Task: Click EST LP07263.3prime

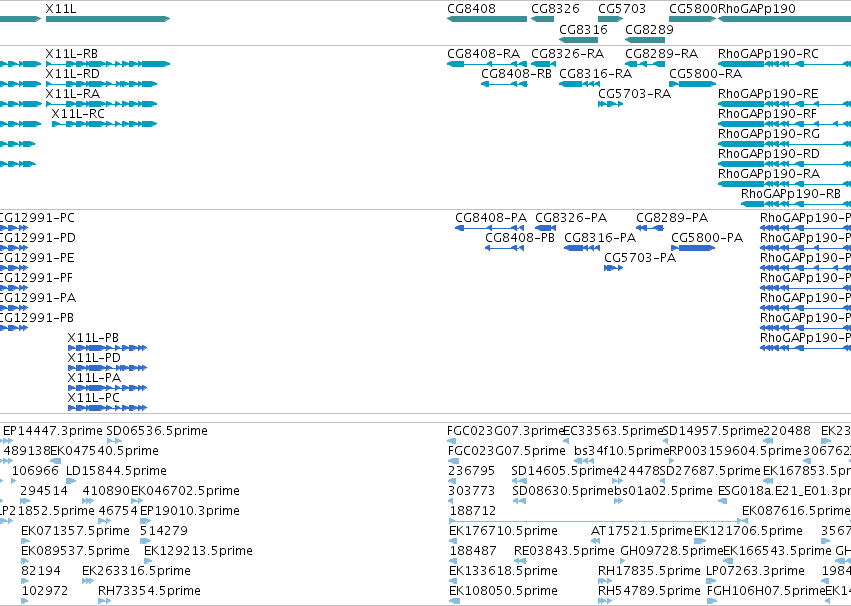Action: click(755, 571)
